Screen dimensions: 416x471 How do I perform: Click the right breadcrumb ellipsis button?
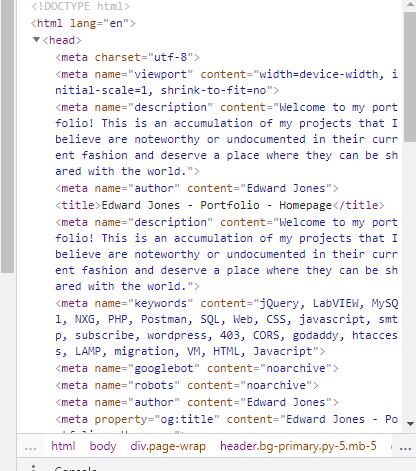tap(405, 447)
